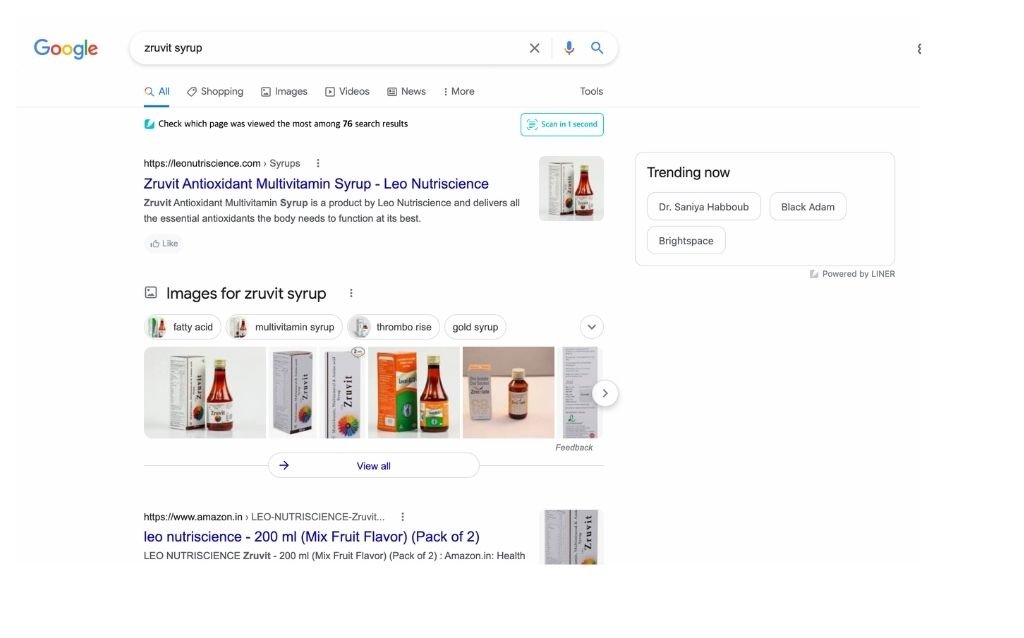Open three-dot options for Amazon result

403,517
